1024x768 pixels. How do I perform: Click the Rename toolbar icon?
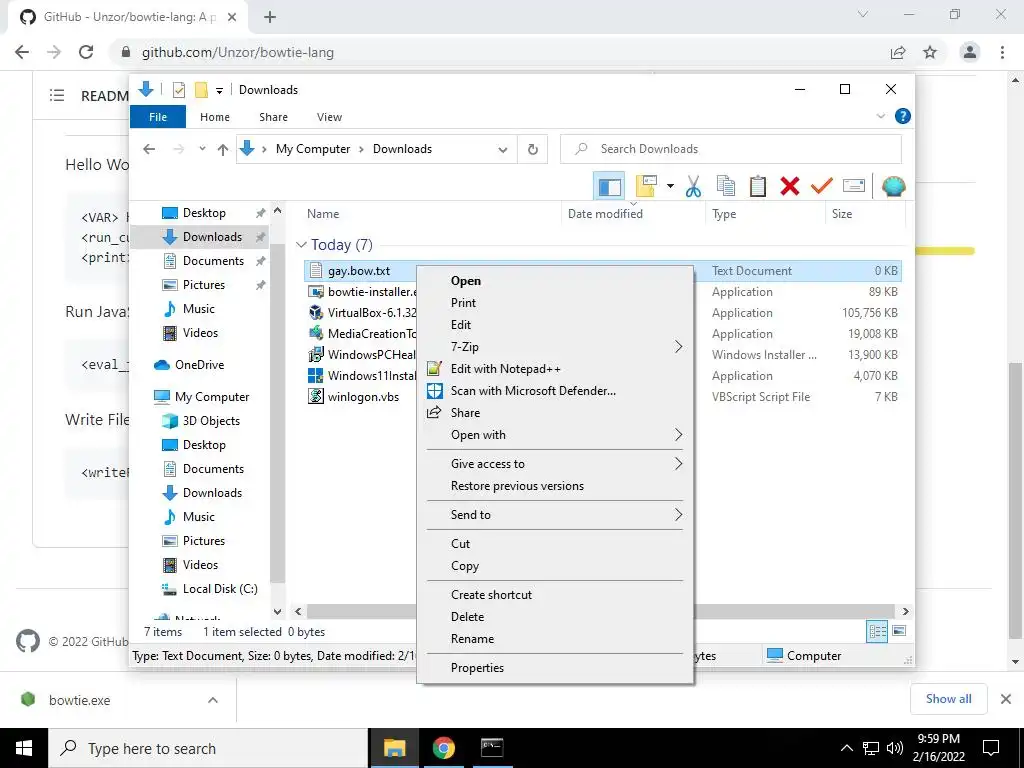click(854, 187)
